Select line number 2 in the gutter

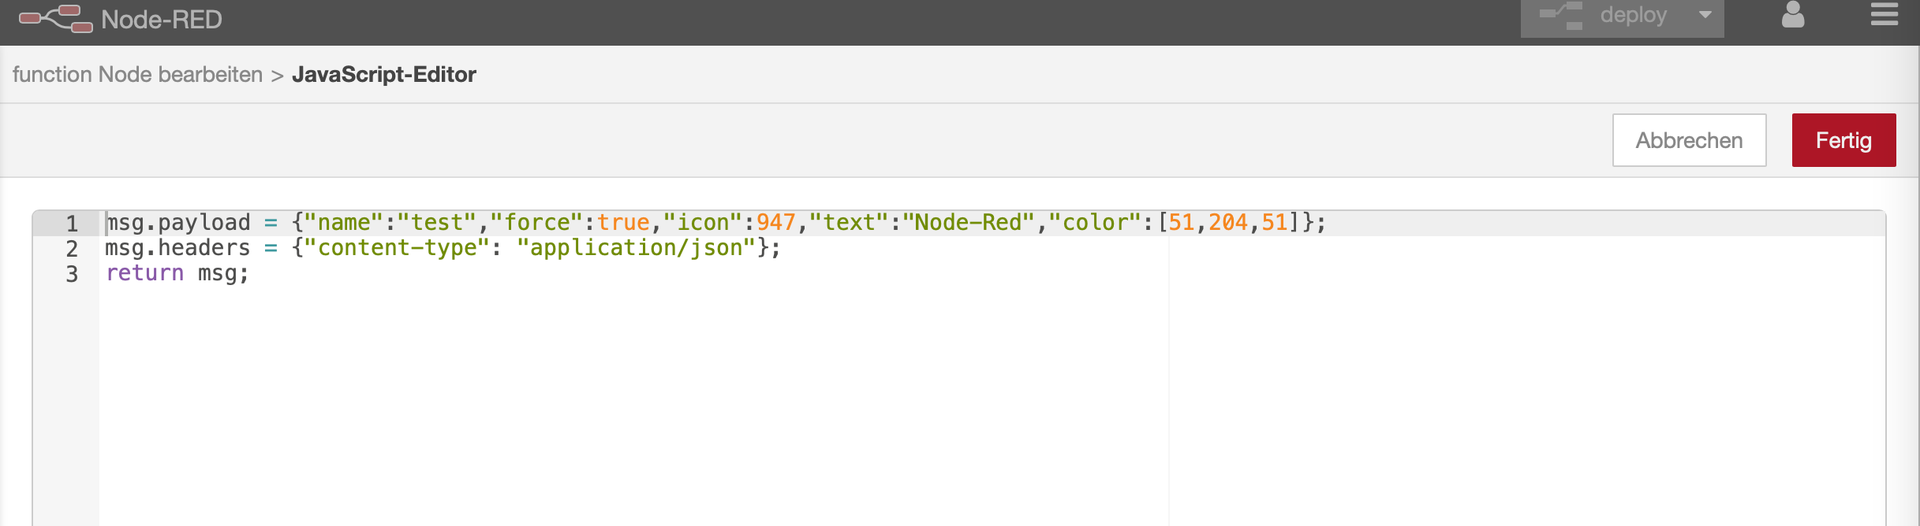[x=72, y=248]
